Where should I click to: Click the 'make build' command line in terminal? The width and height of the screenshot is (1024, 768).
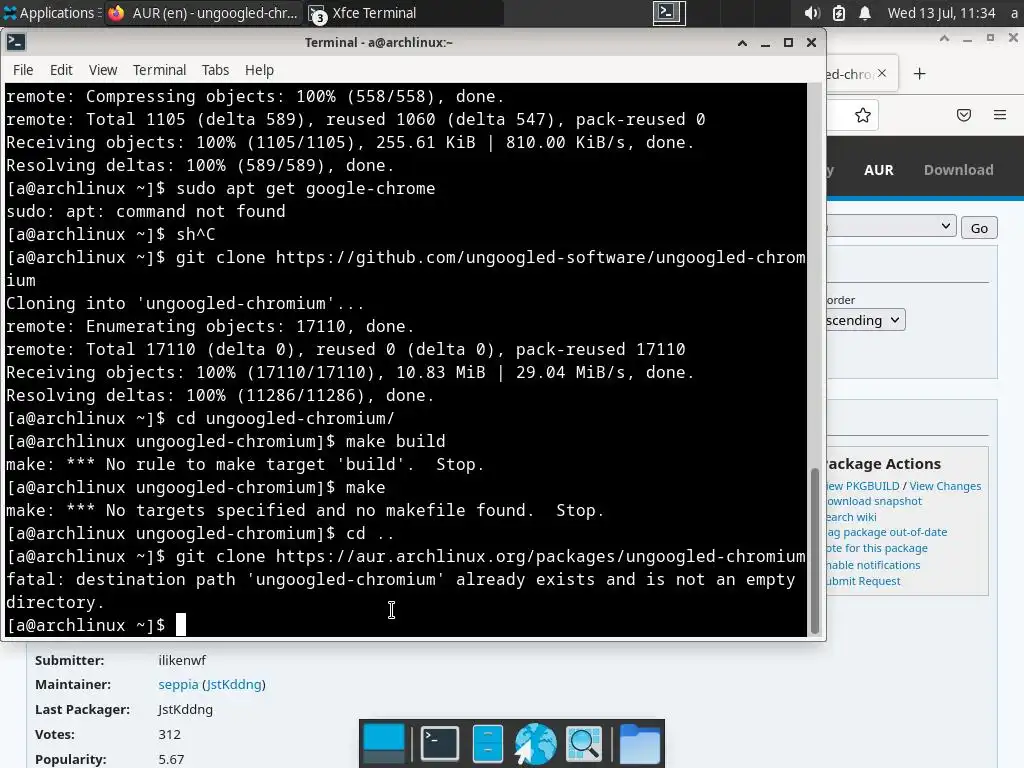click(225, 441)
